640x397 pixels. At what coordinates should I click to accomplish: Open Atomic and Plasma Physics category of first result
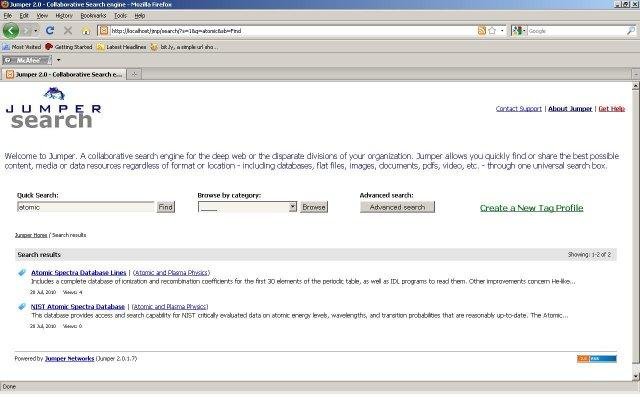171,273
